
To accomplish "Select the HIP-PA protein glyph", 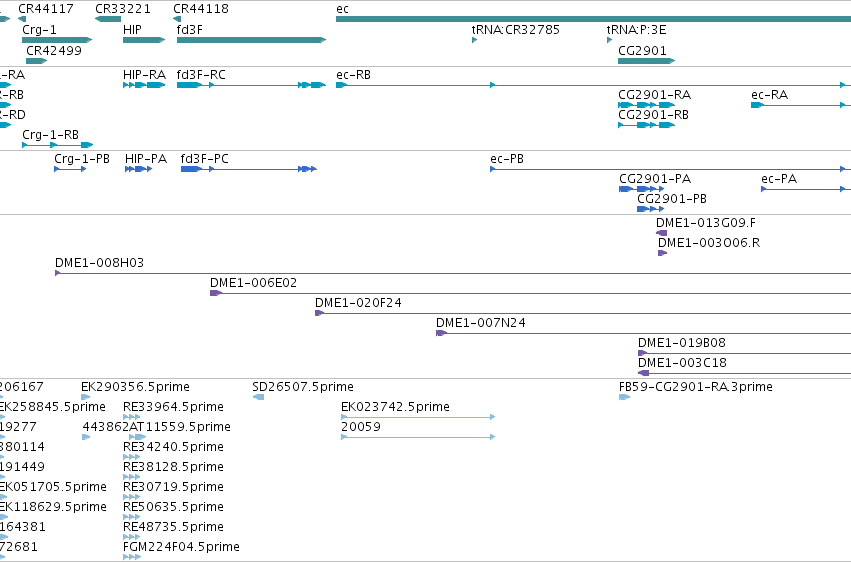I will point(138,169).
